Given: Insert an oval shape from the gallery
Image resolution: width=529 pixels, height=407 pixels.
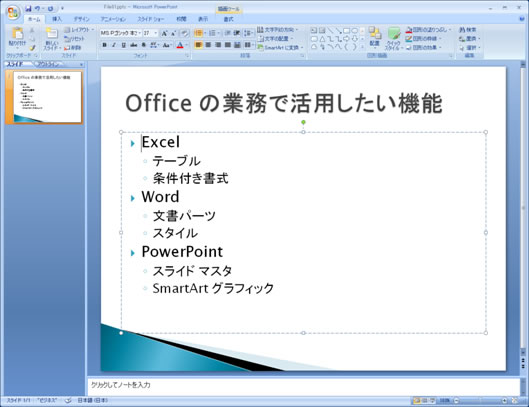Looking at the screenshot, I should click(355, 31).
